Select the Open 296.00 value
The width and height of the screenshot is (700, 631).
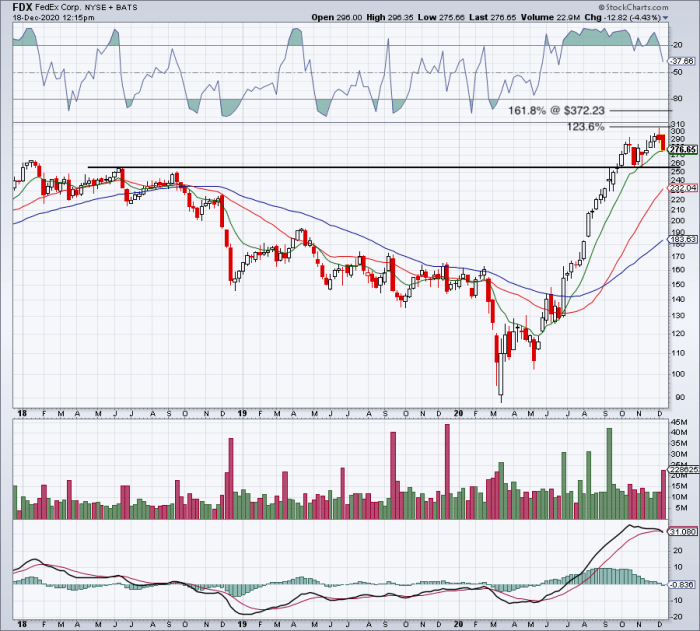click(337, 17)
